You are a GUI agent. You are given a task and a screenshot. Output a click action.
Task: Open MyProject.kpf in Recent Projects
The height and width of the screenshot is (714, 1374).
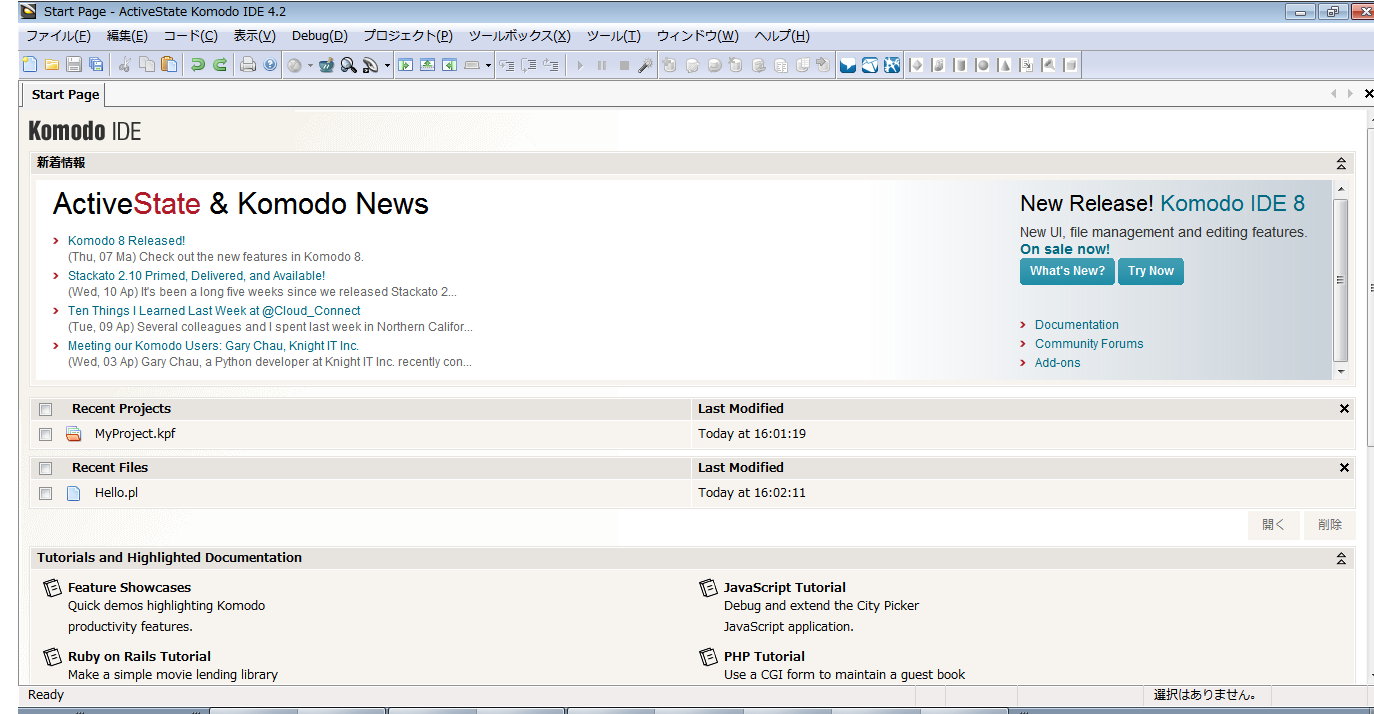pos(135,434)
